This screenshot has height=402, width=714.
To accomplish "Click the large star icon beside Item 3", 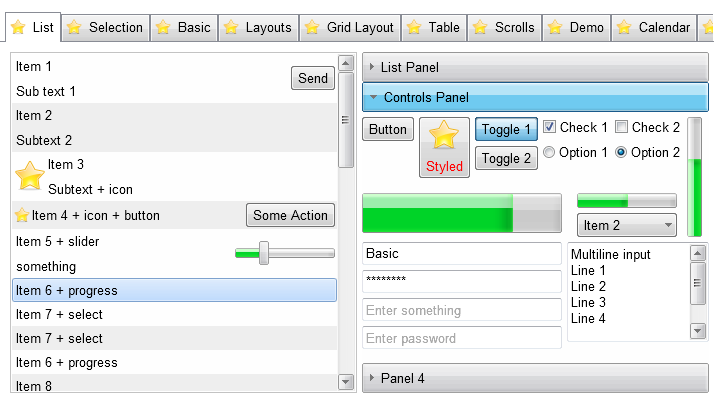I will (30, 176).
